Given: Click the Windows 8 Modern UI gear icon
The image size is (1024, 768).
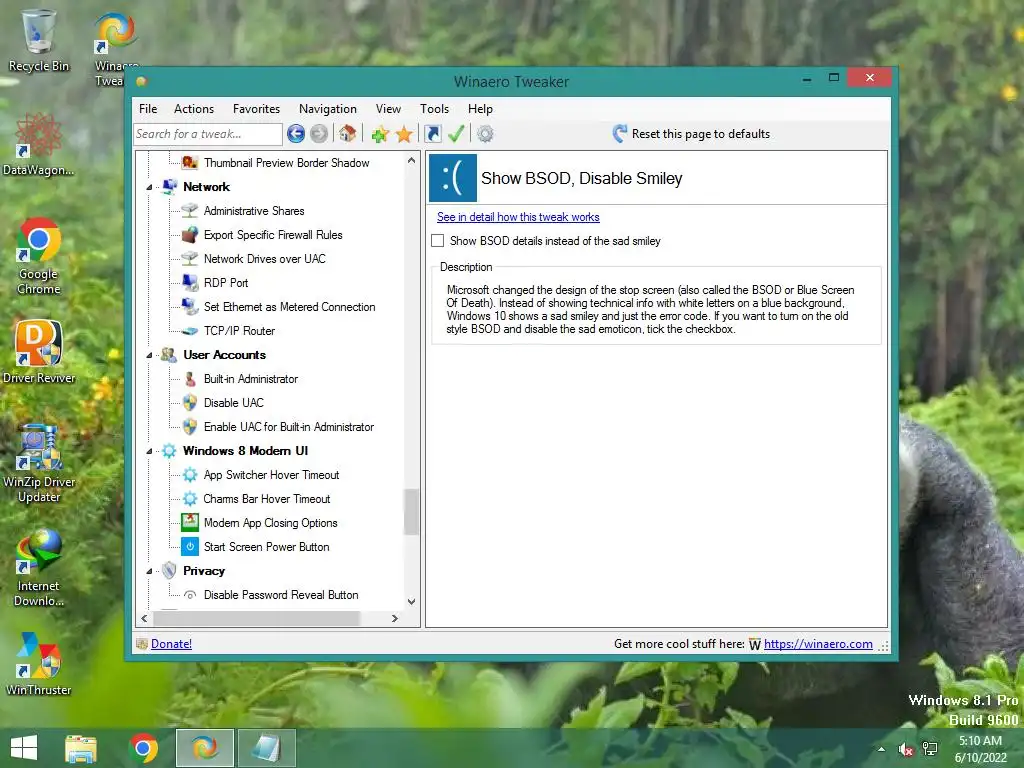Looking at the screenshot, I should click(169, 451).
